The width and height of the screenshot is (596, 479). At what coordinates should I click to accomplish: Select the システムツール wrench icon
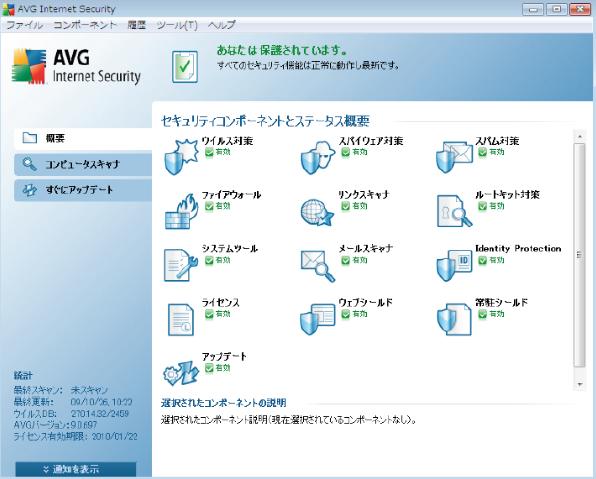click(181, 265)
